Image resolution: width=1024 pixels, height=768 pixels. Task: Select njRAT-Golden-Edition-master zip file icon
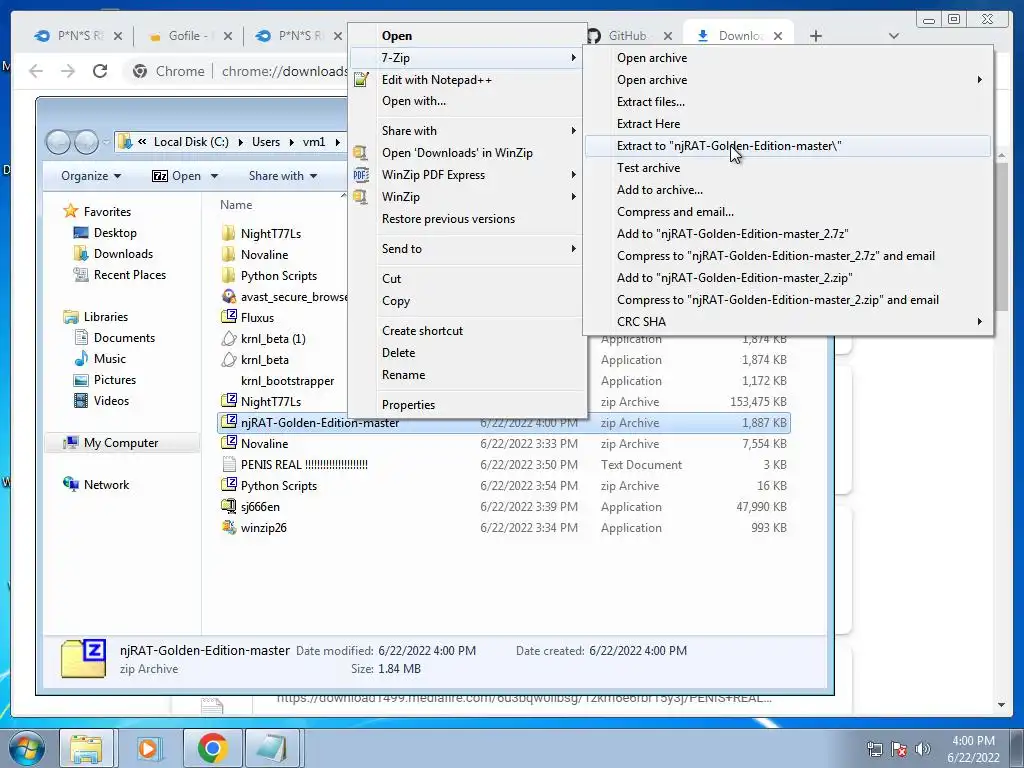tap(229, 422)
